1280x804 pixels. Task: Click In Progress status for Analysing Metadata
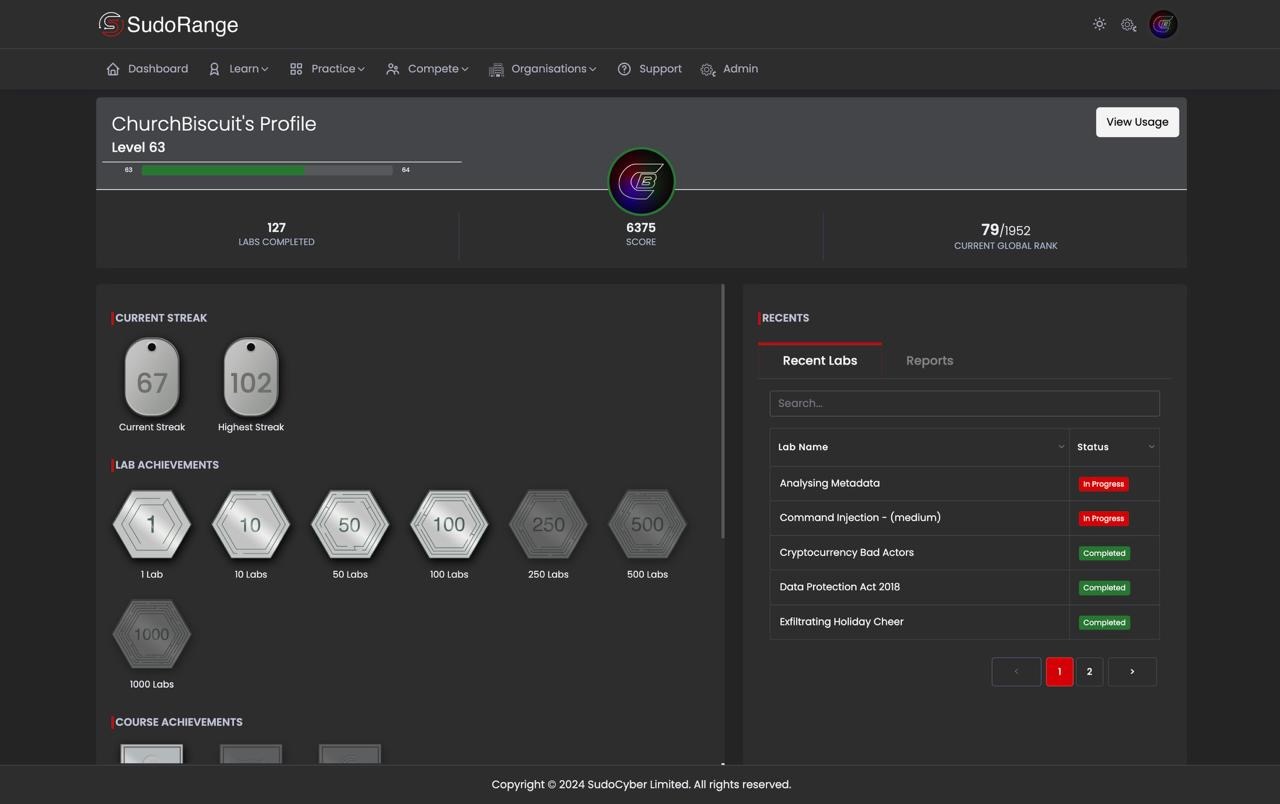coord(1103,484)
